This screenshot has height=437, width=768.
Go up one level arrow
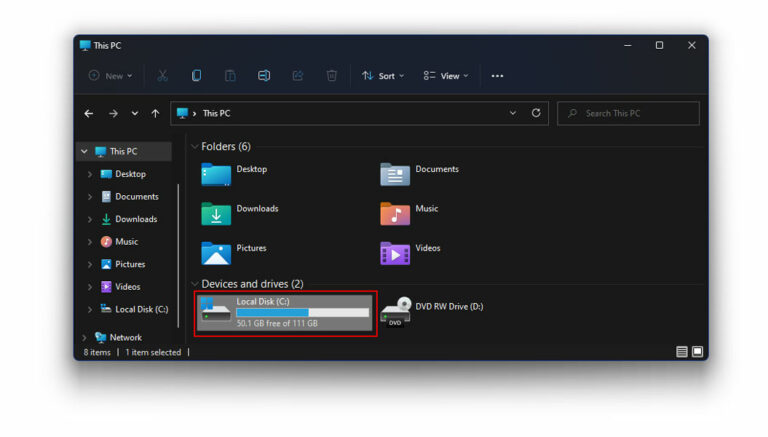point(155,114)
